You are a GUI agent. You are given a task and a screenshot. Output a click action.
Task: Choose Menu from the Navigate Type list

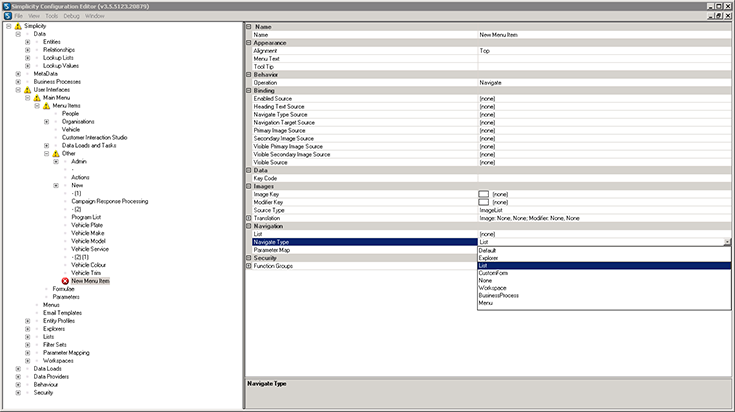(x=604, y=303)
